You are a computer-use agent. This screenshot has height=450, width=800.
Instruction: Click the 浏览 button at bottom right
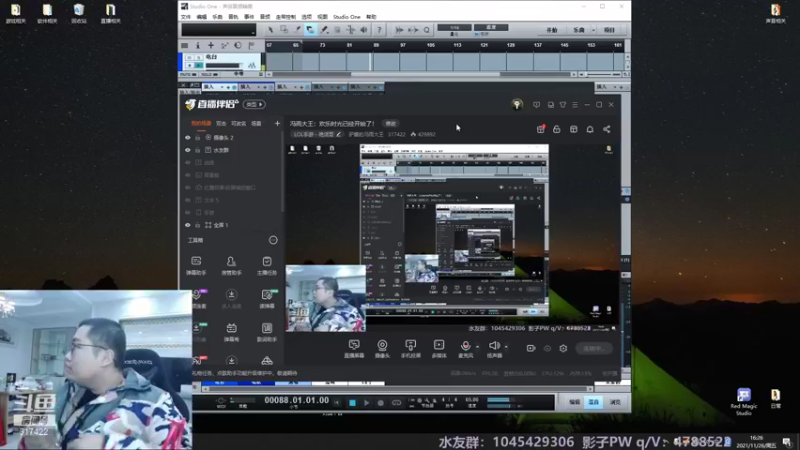(x=615, y=403)
